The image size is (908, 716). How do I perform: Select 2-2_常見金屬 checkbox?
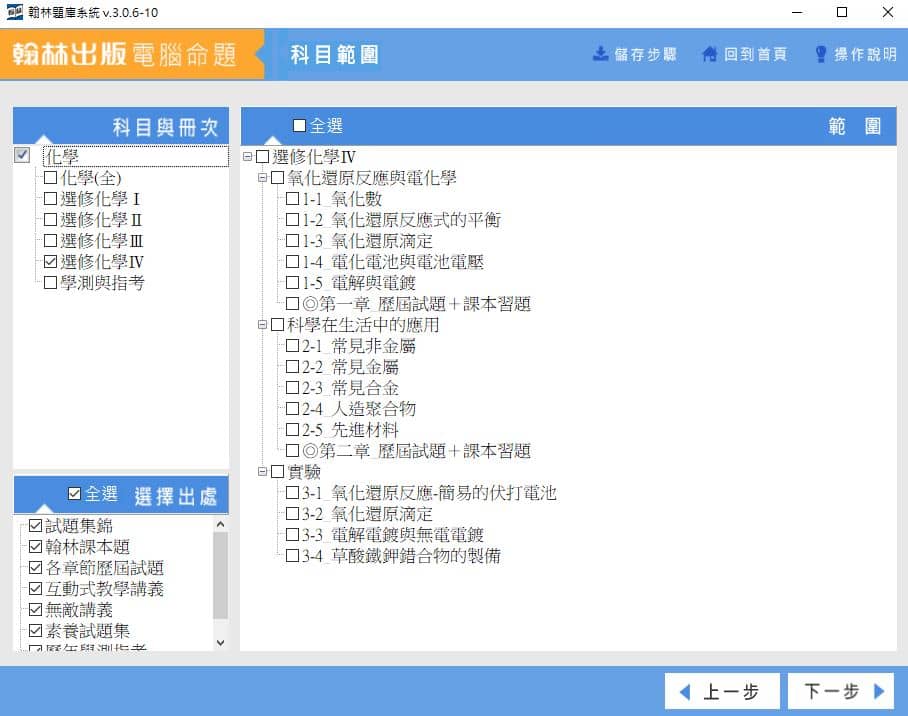pyautogui.click(x=292, y=367)
